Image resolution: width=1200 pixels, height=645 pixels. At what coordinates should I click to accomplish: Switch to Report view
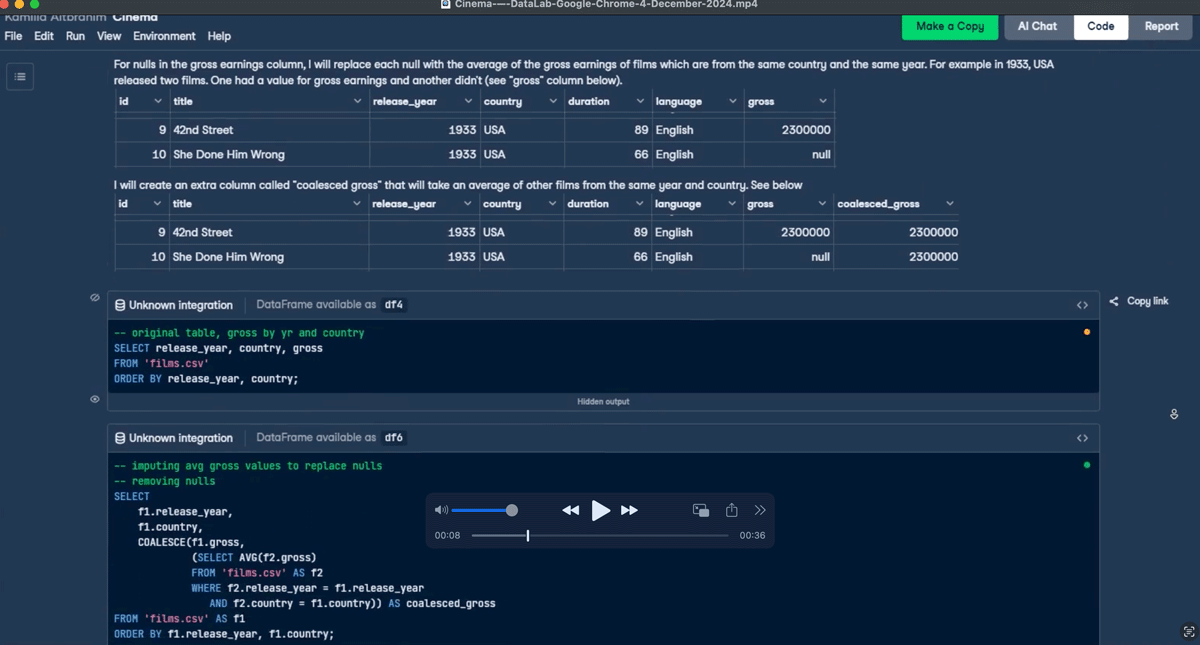point(1161,26)
